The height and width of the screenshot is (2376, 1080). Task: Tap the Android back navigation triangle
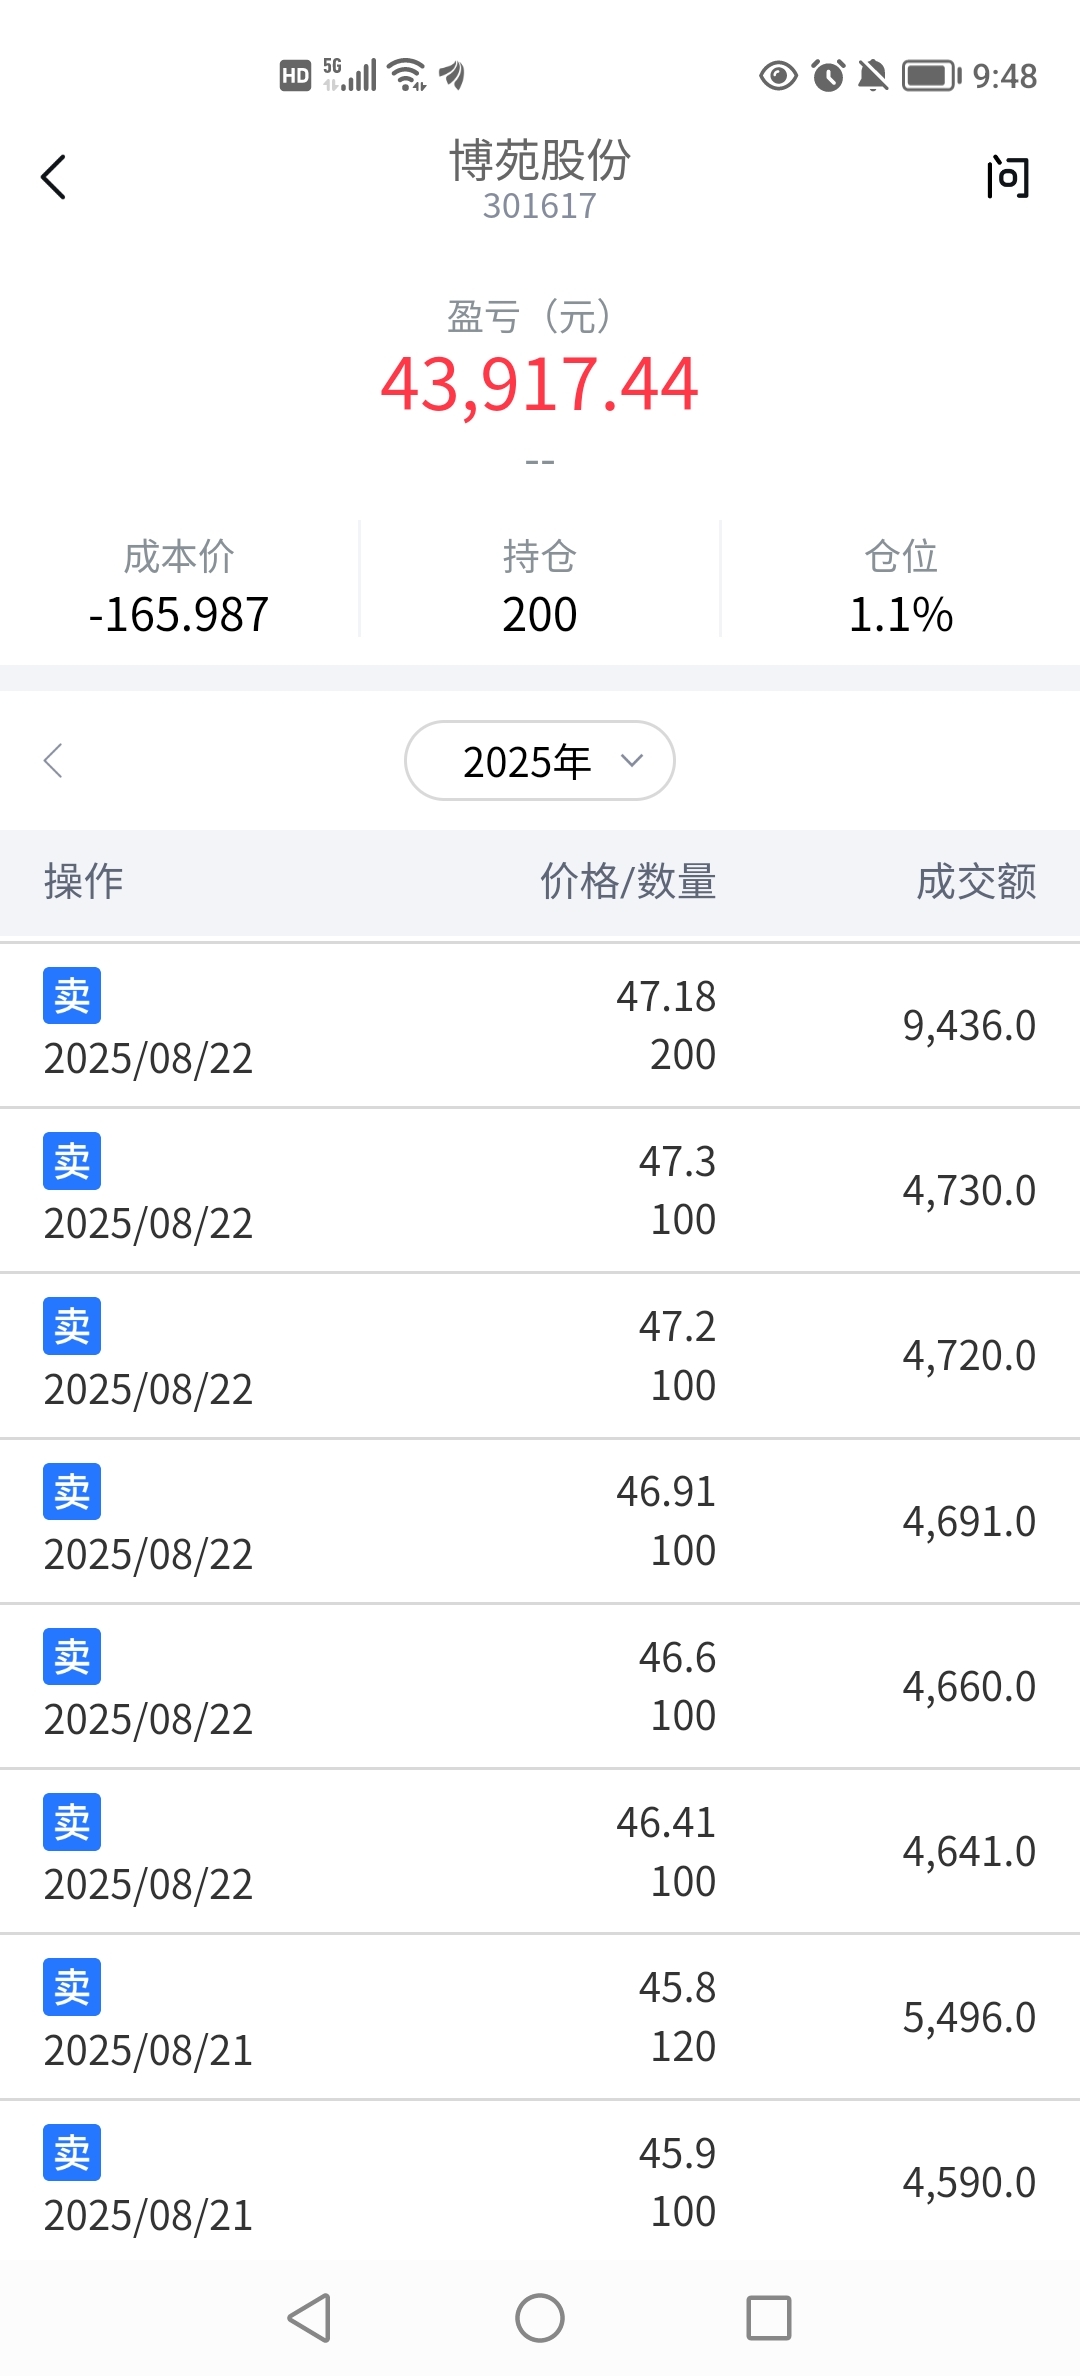309,2317
